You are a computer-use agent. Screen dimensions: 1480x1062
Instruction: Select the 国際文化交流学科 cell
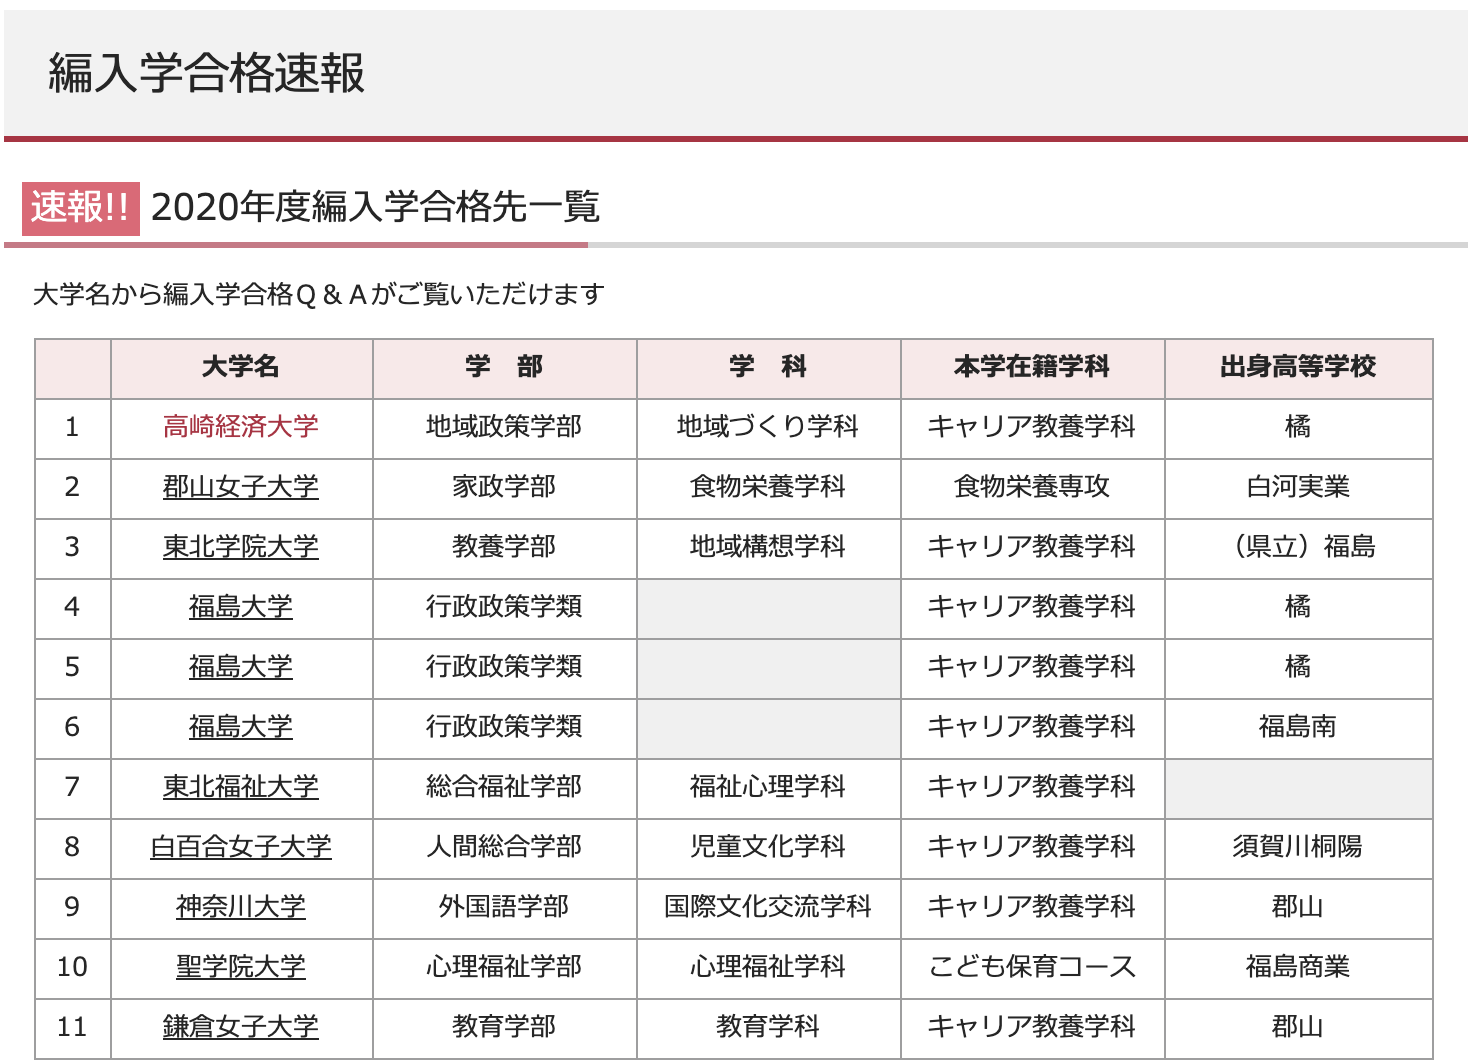(x=768, y=907)
